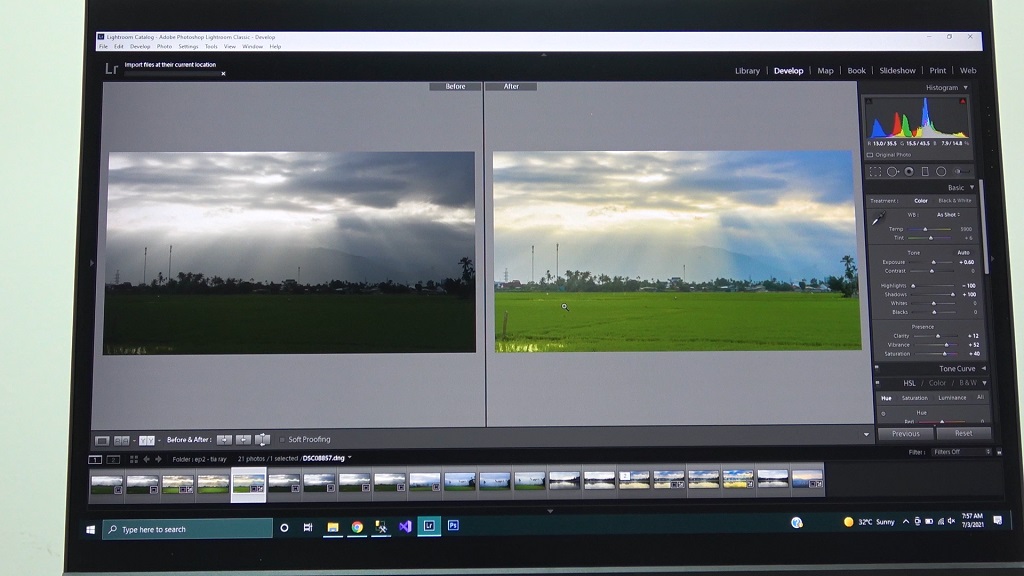Toggle the HSL panel on/off switch
The image size is (1024, 576).
(x=877, y=383)
